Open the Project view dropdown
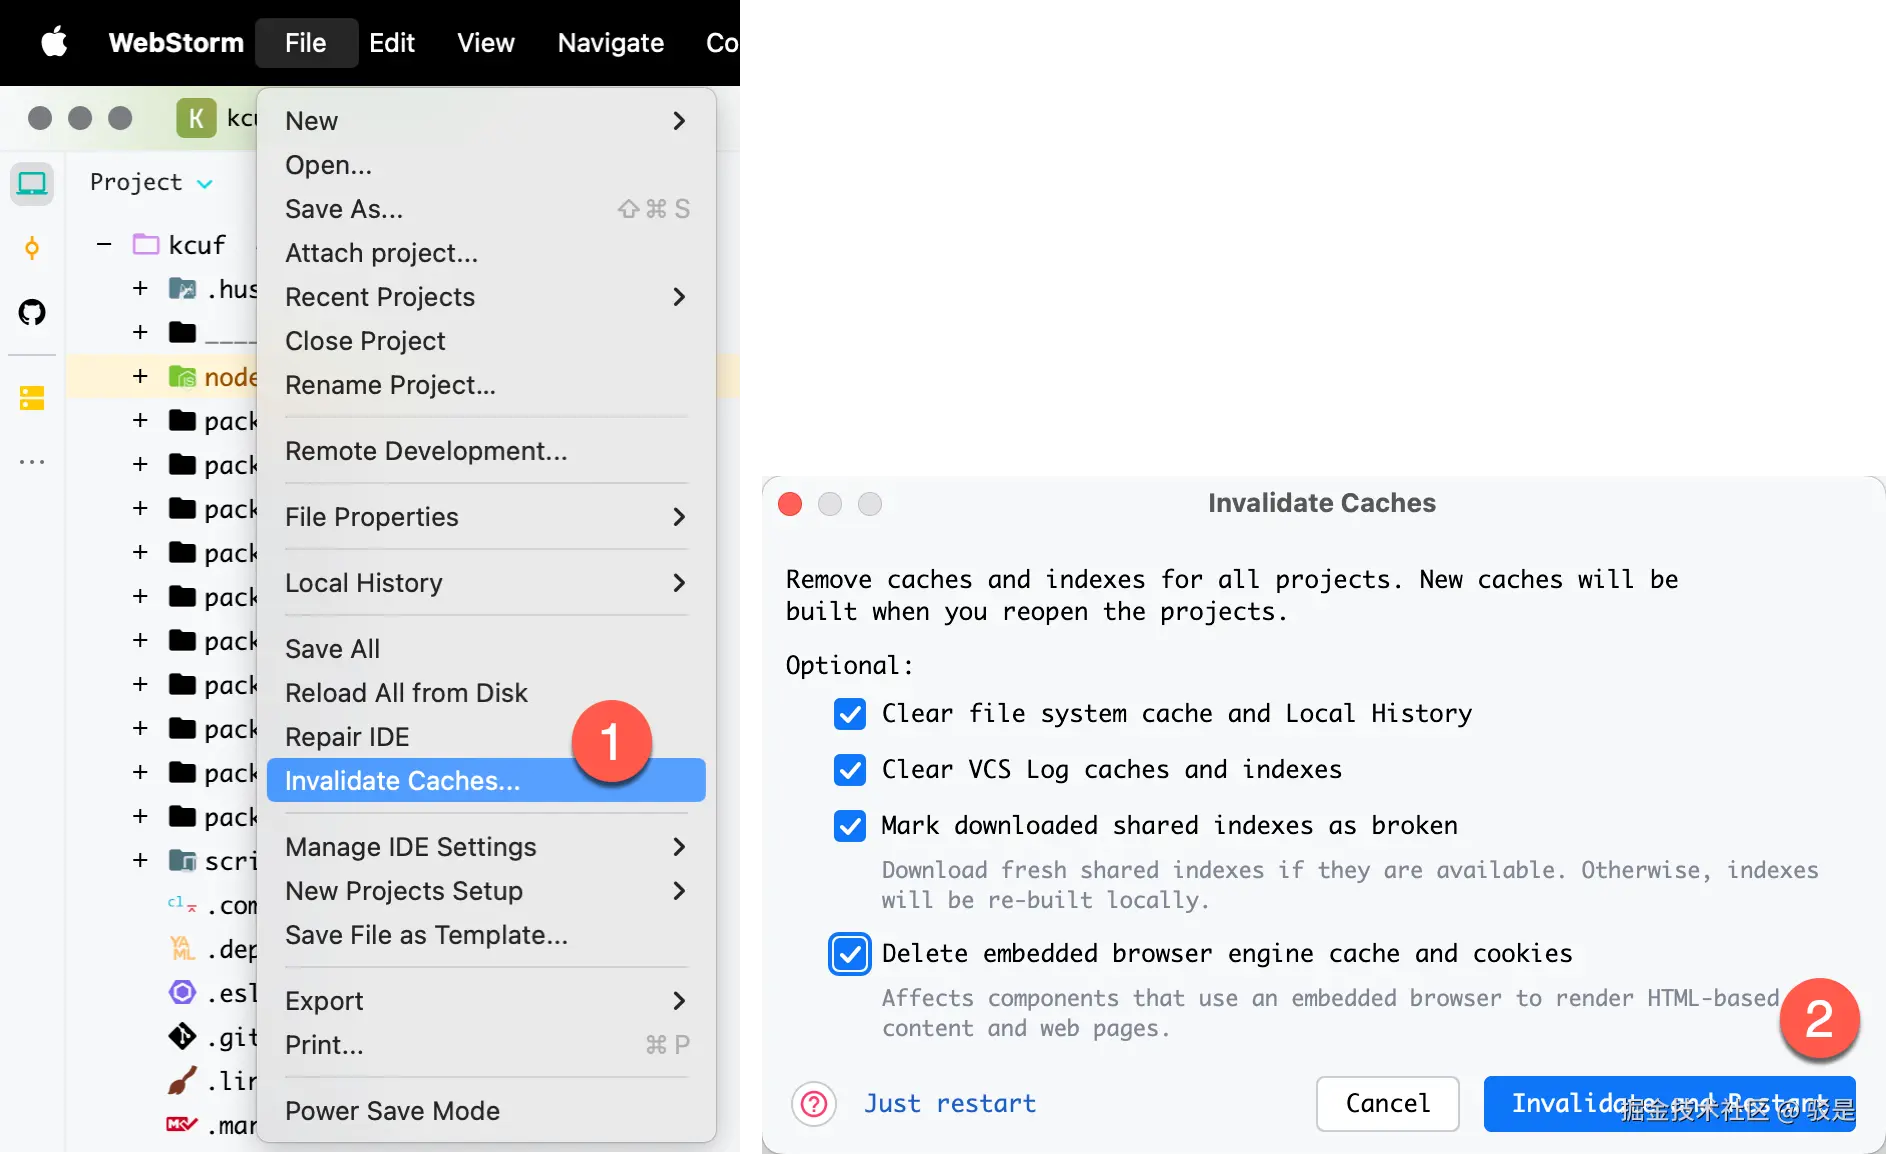 click(x=151, y=182)
